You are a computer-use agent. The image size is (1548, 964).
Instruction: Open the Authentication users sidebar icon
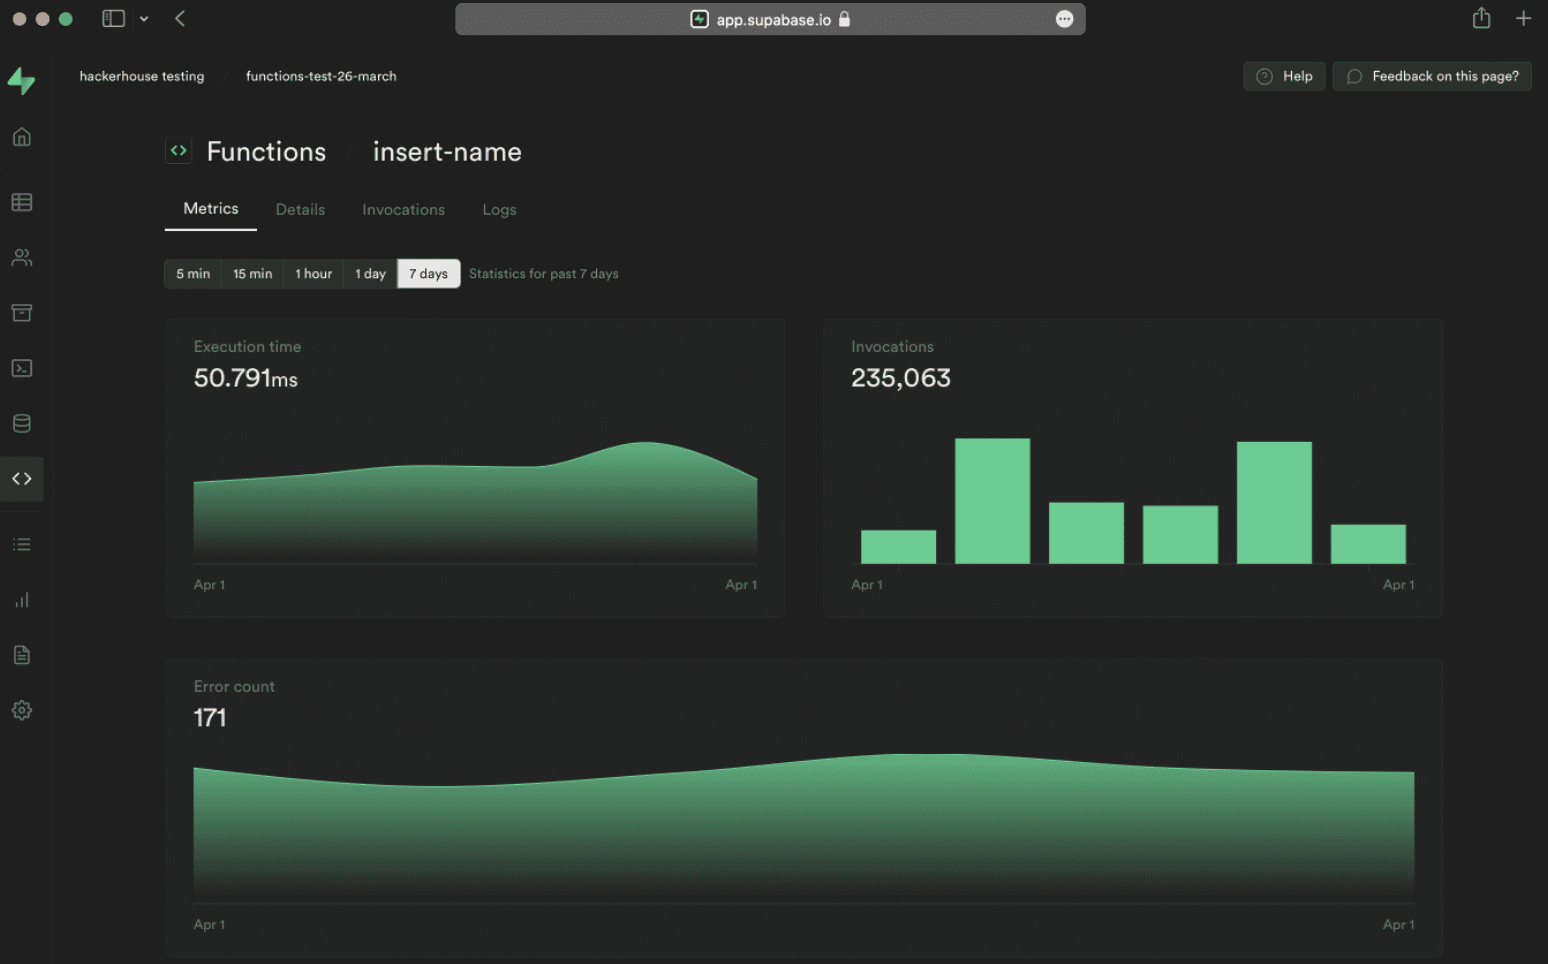(x=22, y=258)
